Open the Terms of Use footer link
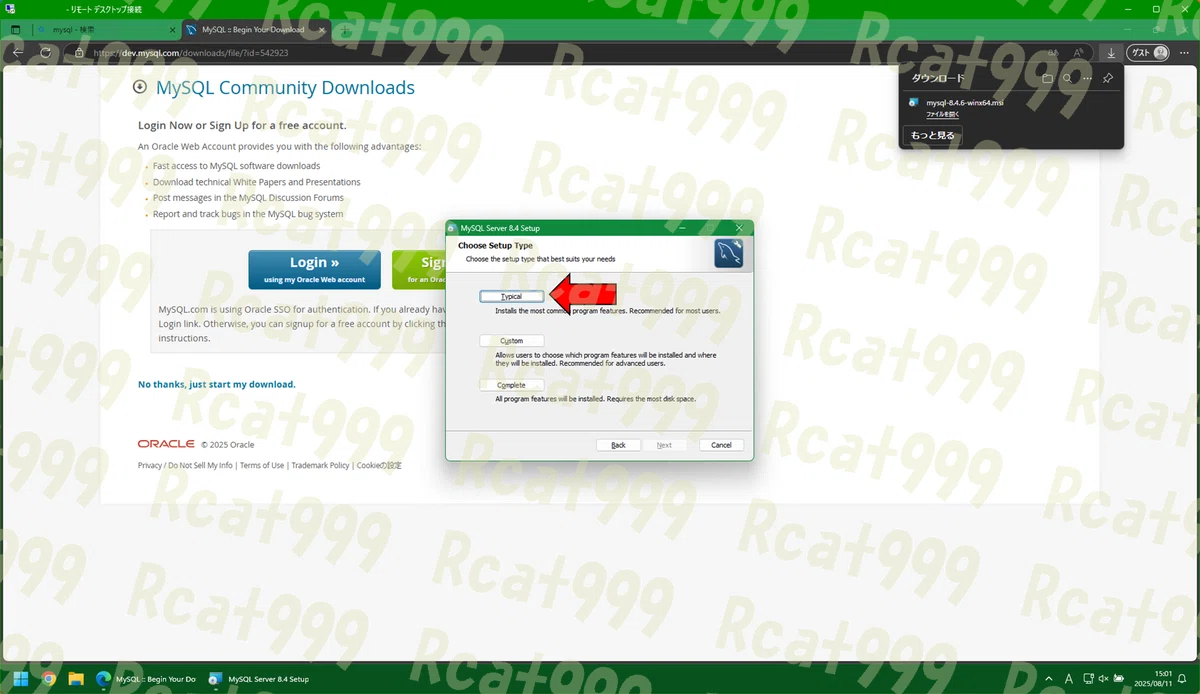 (262, 465)
